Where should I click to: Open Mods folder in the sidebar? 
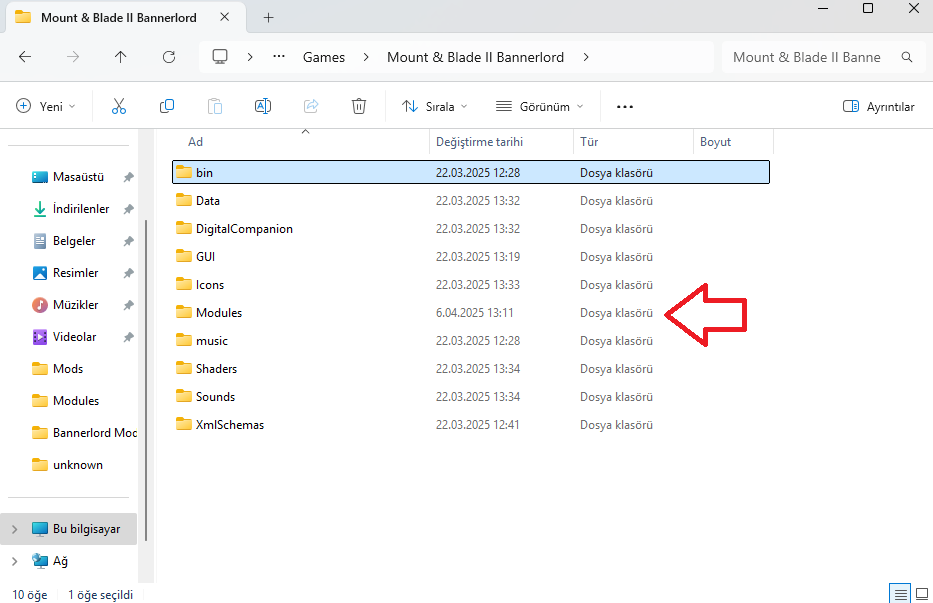68,369
